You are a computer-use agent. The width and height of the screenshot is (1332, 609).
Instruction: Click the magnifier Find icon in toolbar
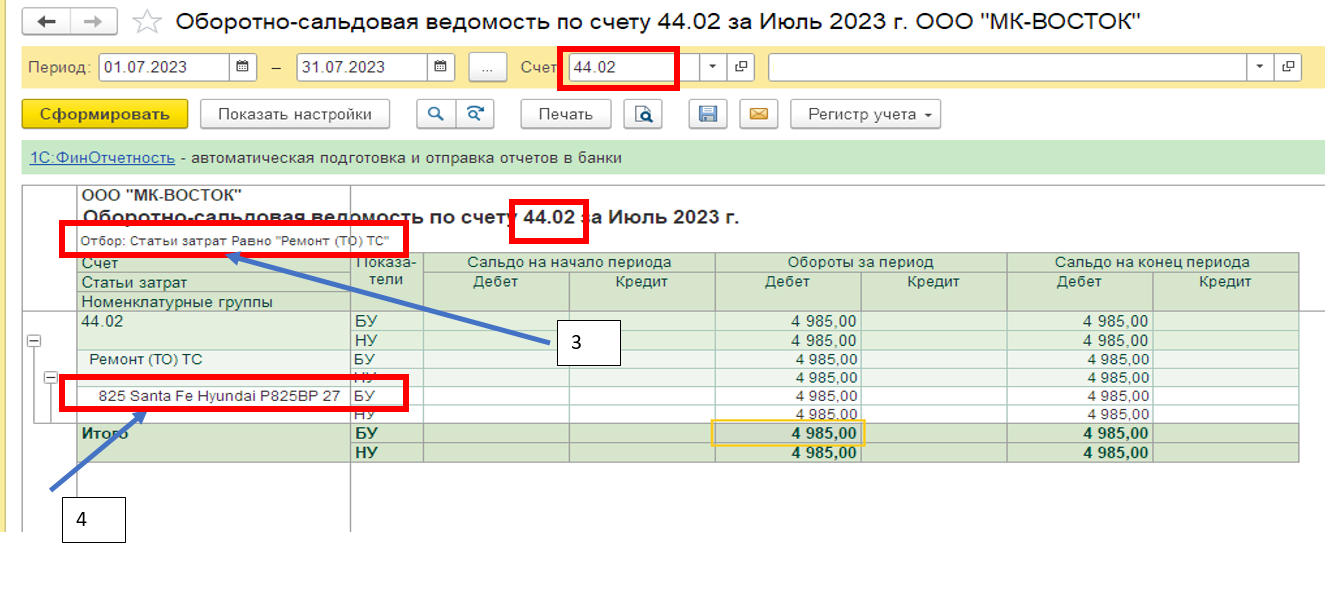coord(436,114)
